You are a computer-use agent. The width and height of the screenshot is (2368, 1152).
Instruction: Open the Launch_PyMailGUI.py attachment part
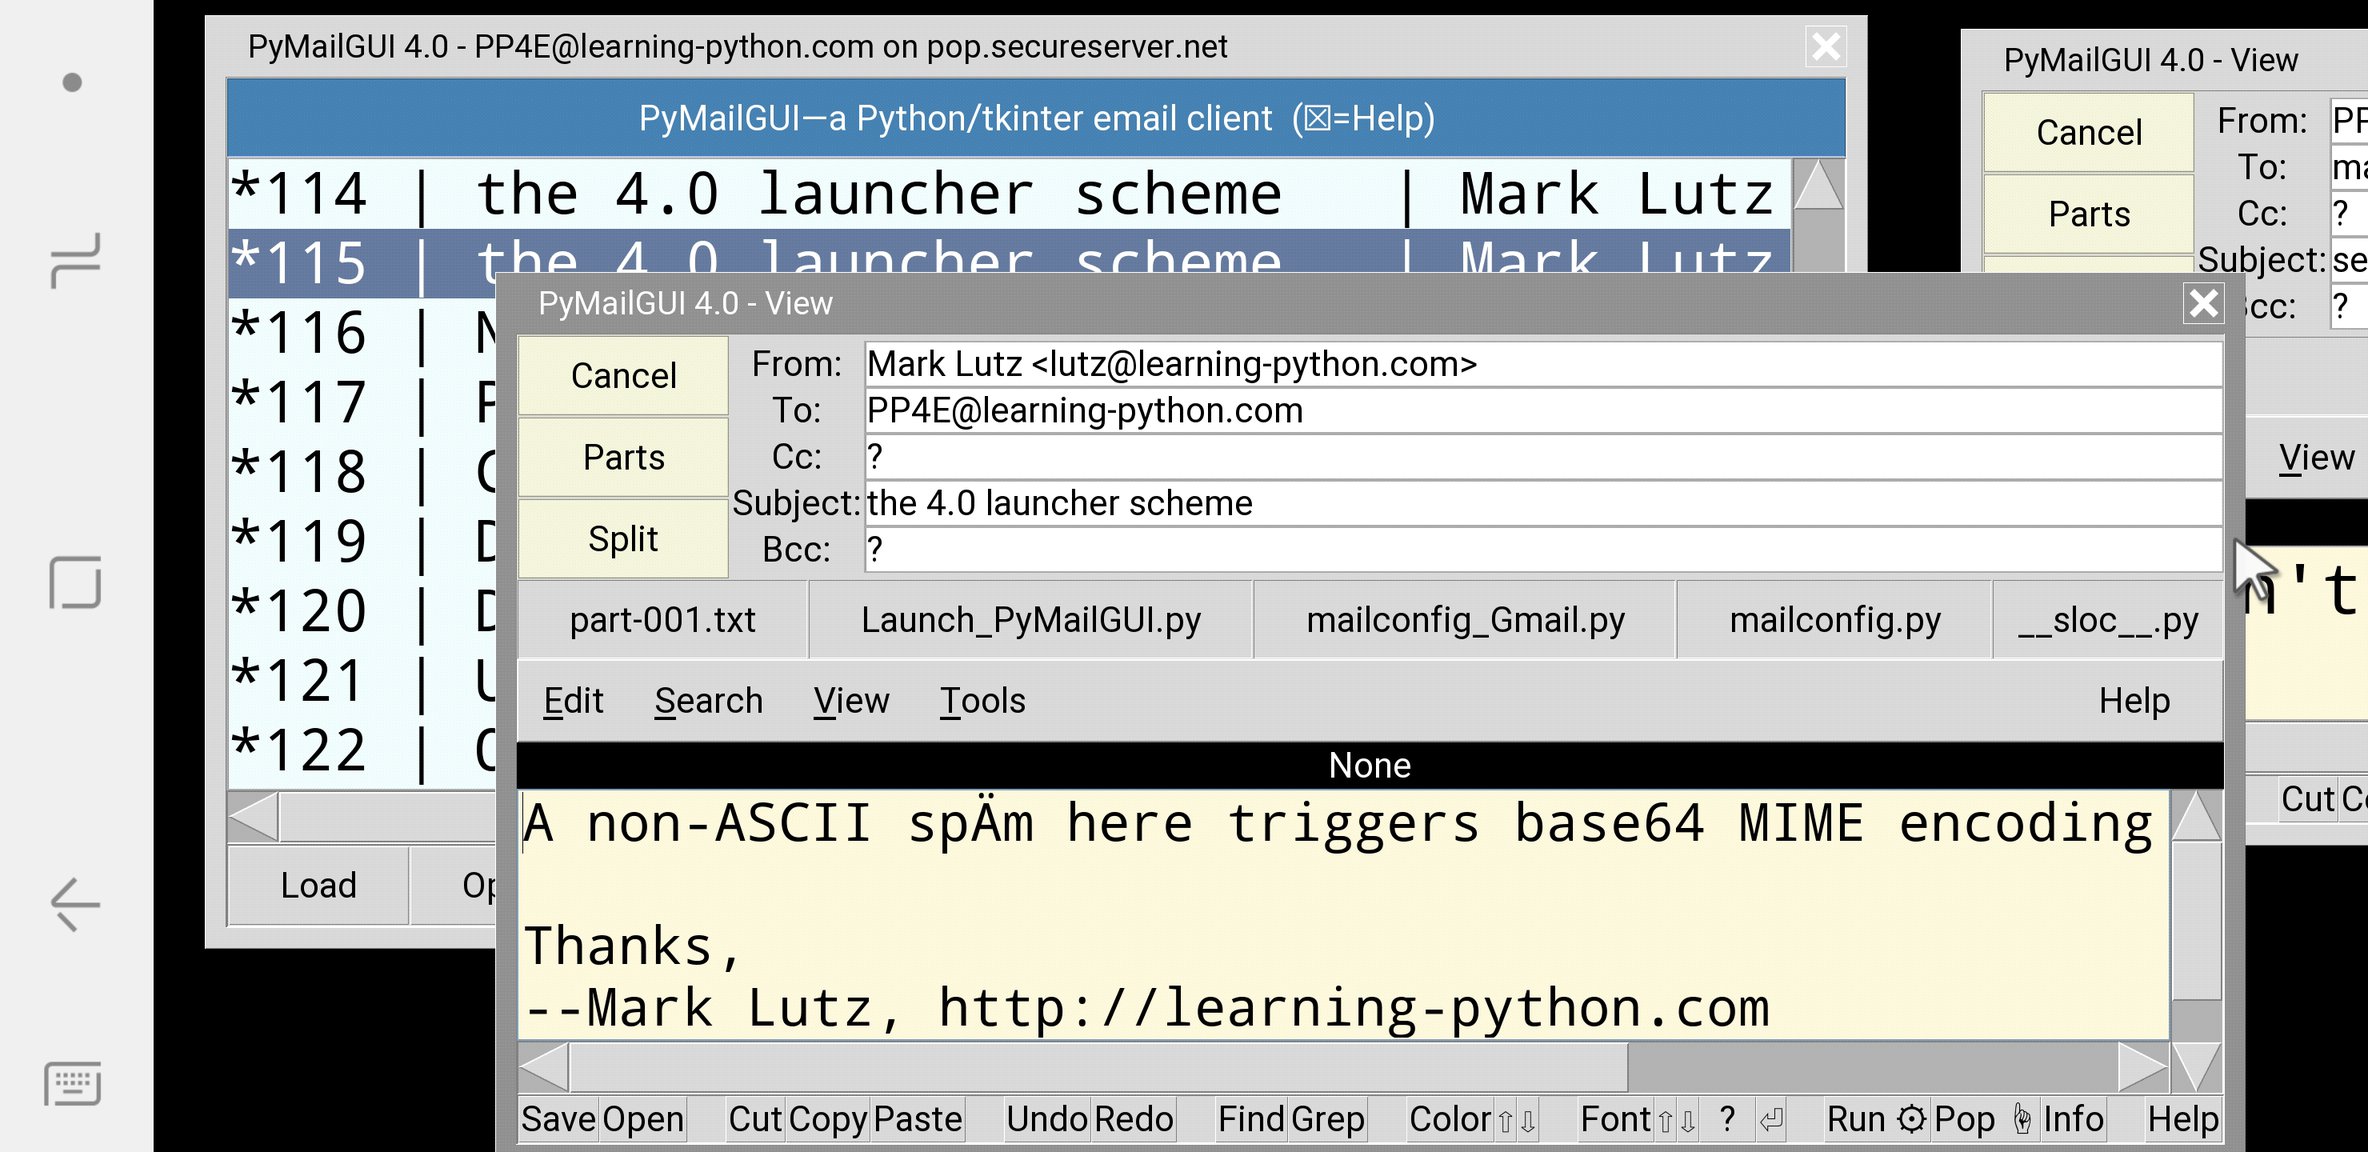1030,620
